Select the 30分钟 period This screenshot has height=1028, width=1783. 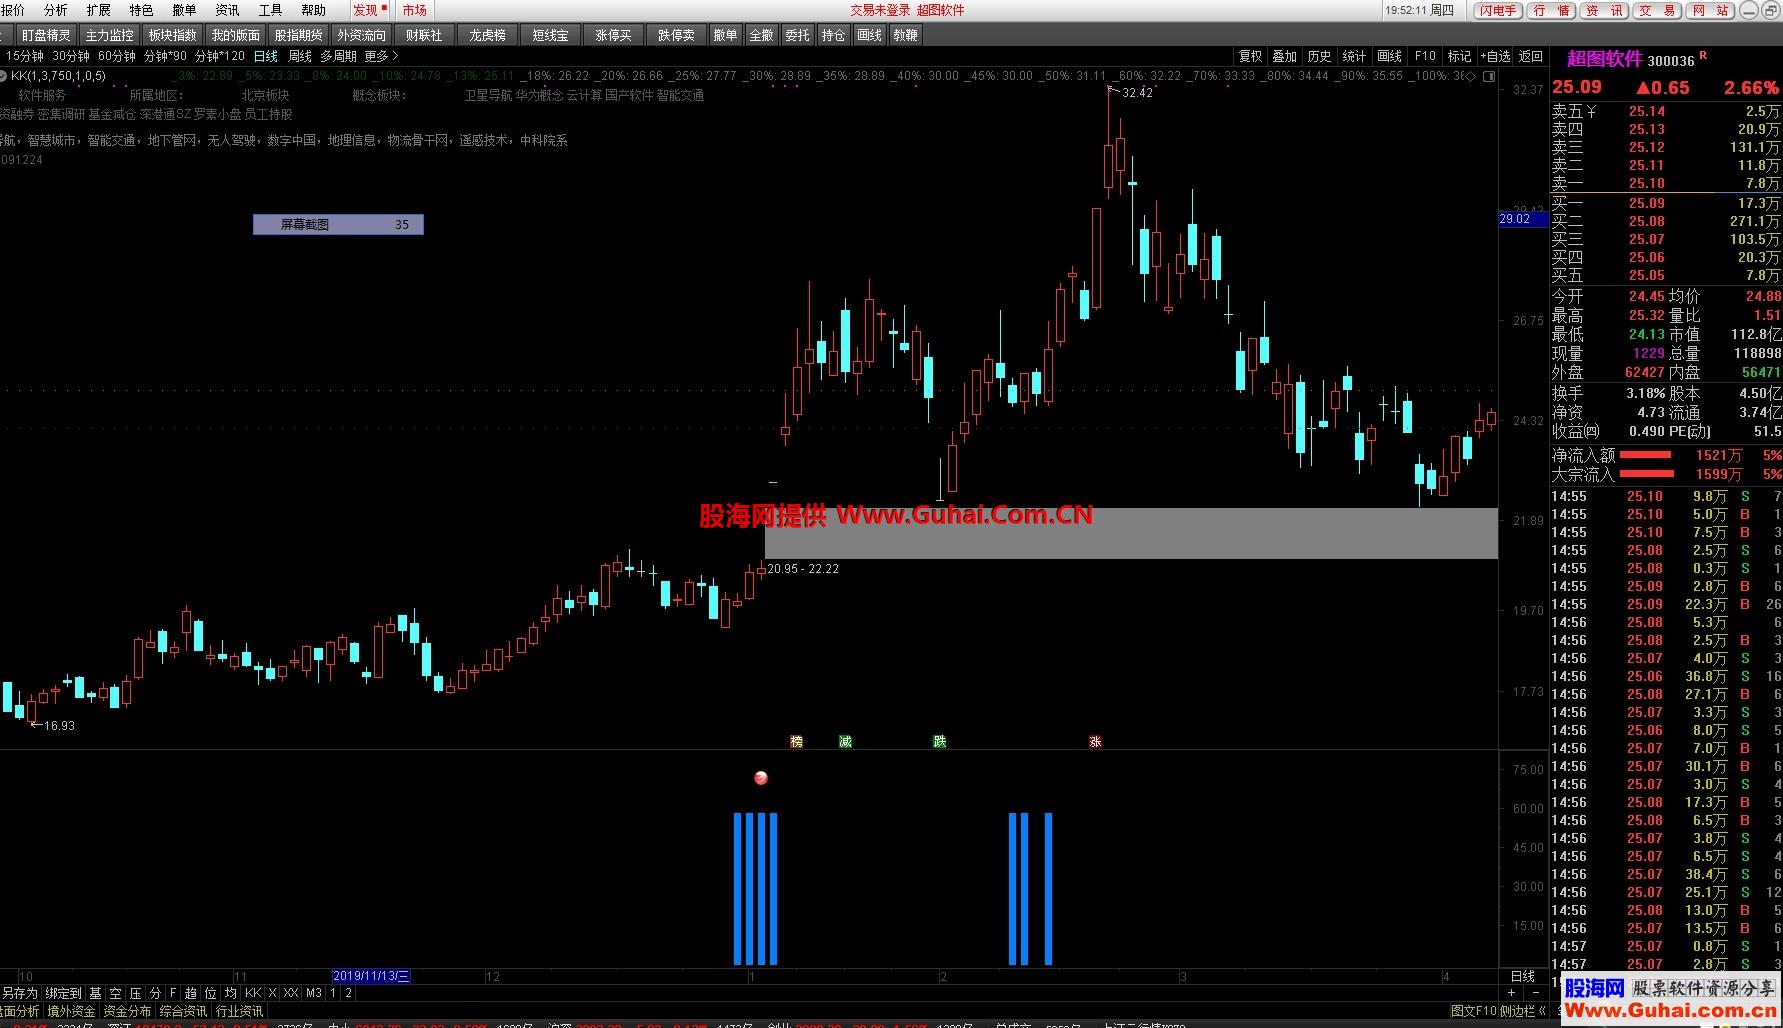(71, 56)
